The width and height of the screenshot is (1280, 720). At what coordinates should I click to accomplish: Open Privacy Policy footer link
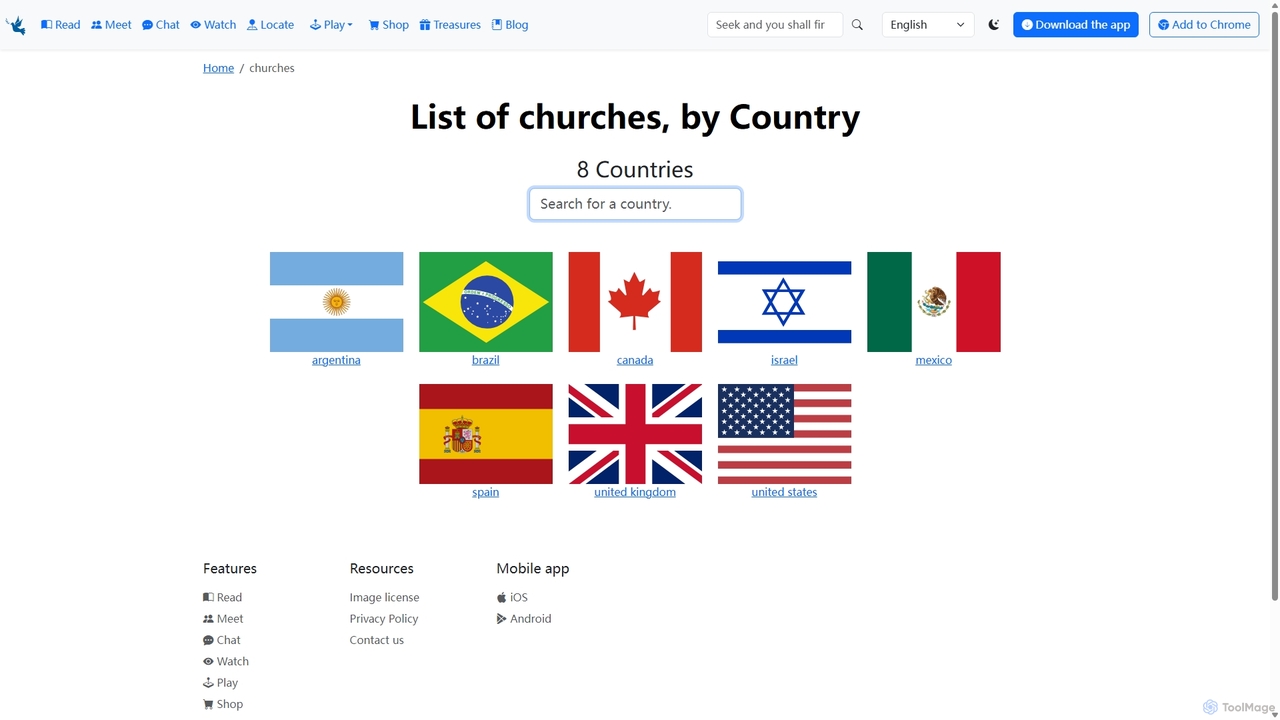click(384, 619)
